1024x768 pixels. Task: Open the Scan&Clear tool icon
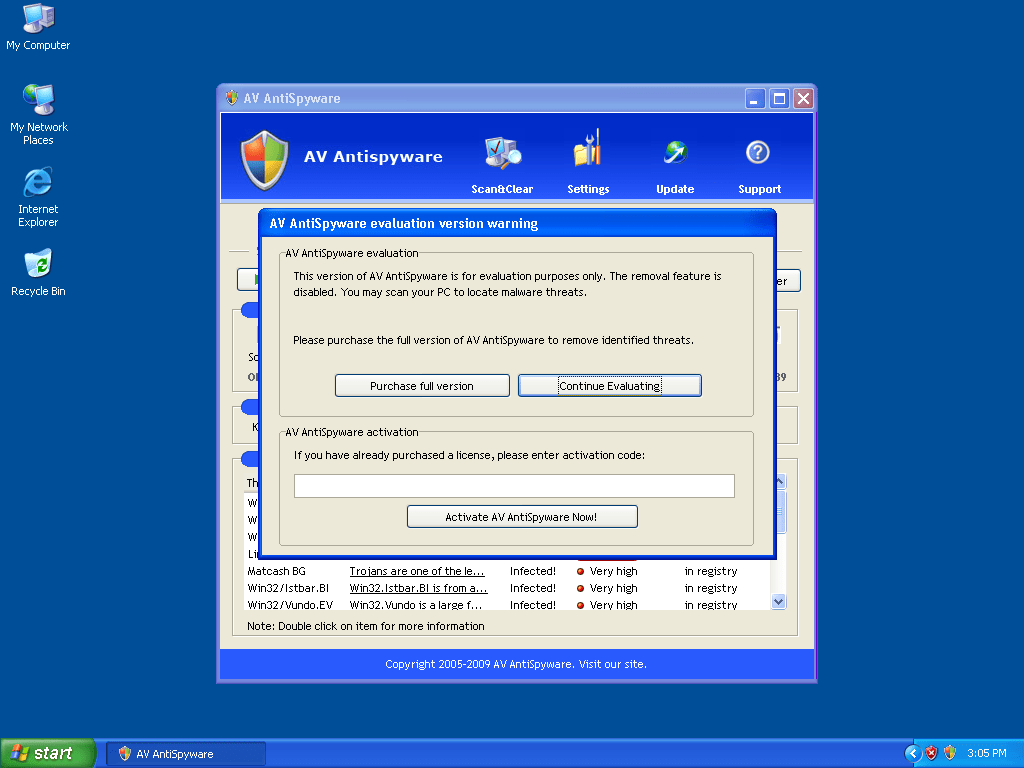pyautogui.click(x=502, y=154)
